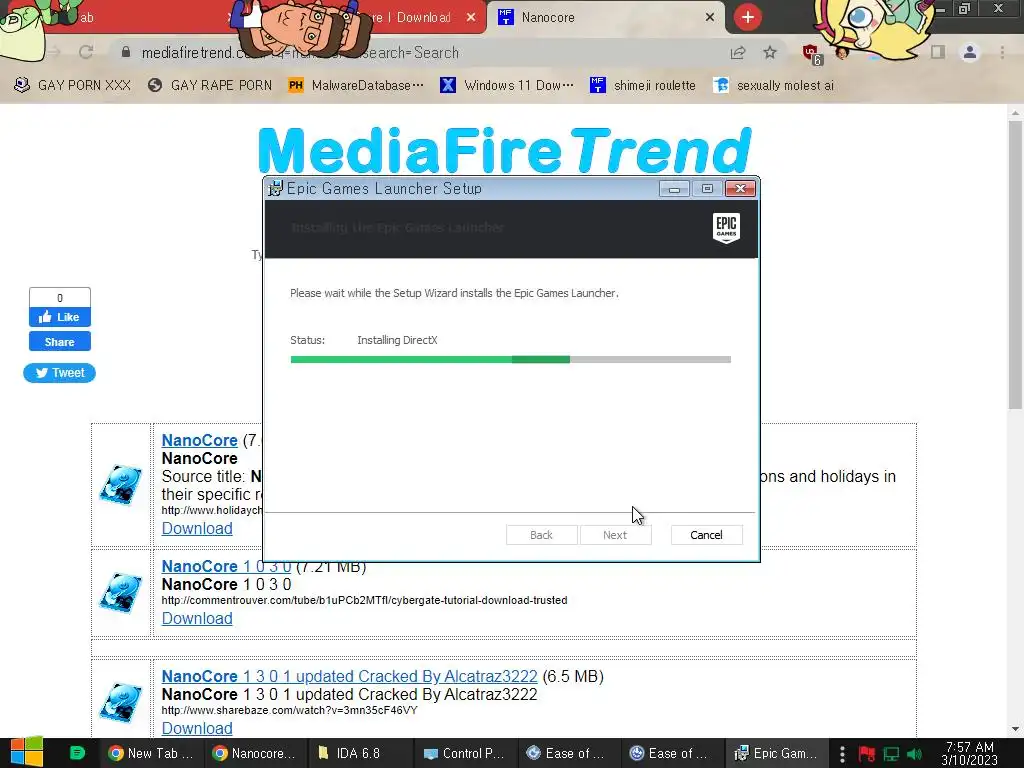
Task: Expand the taskbar overflow dots
Action: (x=842, y=754)
